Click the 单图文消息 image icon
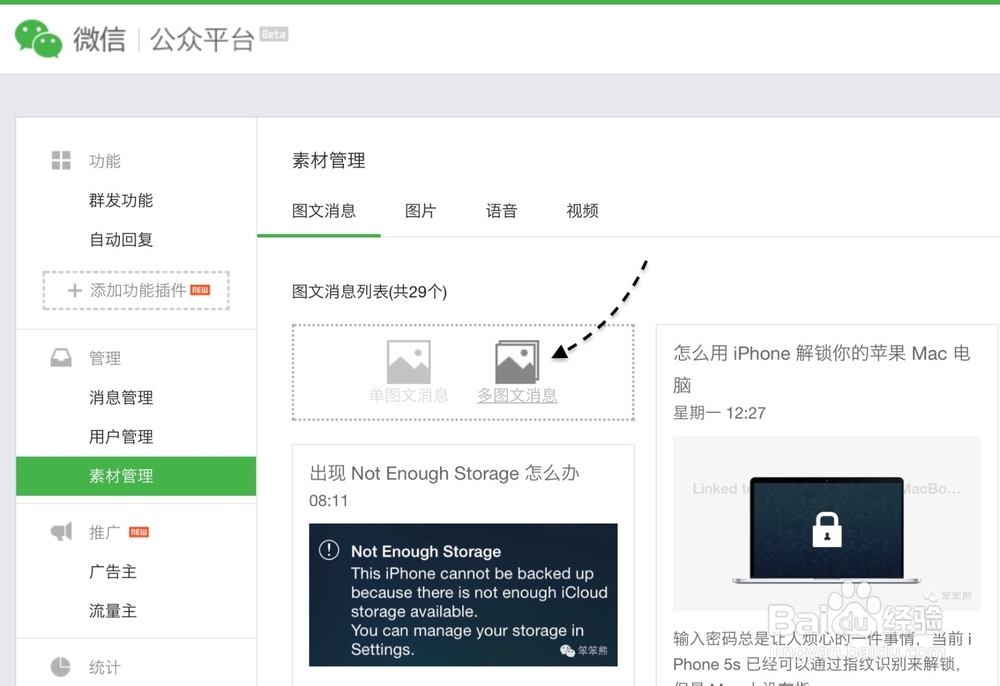Image resolution: width=1000 pixels, height=686 pixels. click(x=409, y=362)
